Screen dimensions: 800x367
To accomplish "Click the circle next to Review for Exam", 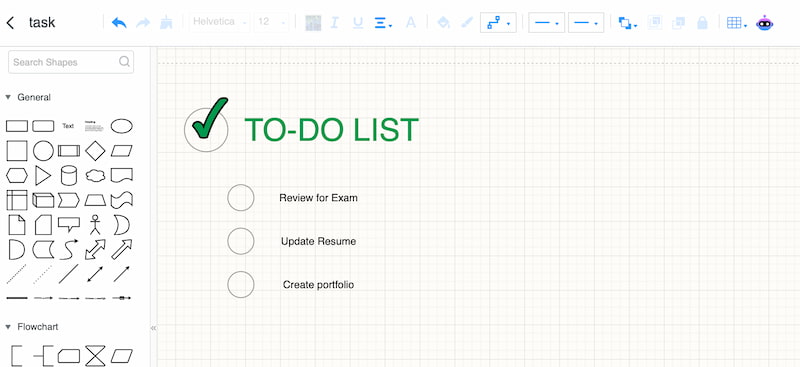I will [241, 198].
